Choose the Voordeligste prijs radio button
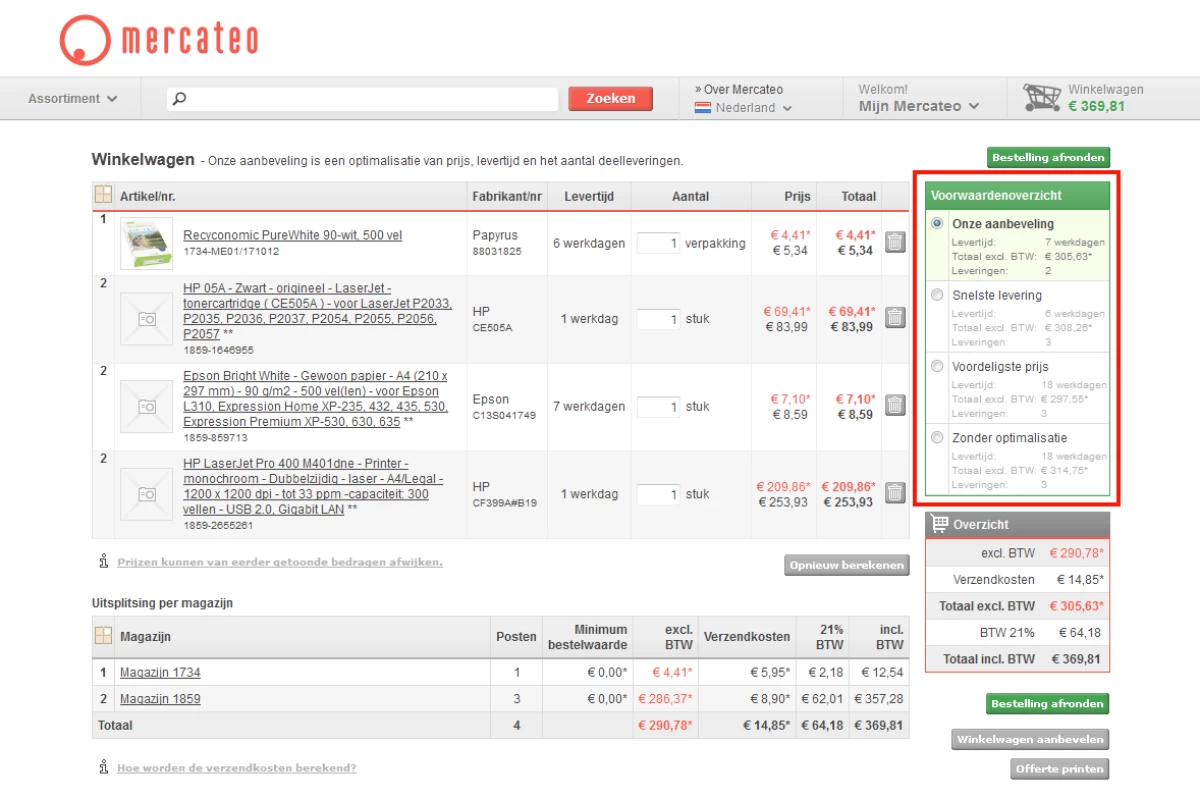The width and height of the screenshot is (1200, 799). tap(937, 366)
